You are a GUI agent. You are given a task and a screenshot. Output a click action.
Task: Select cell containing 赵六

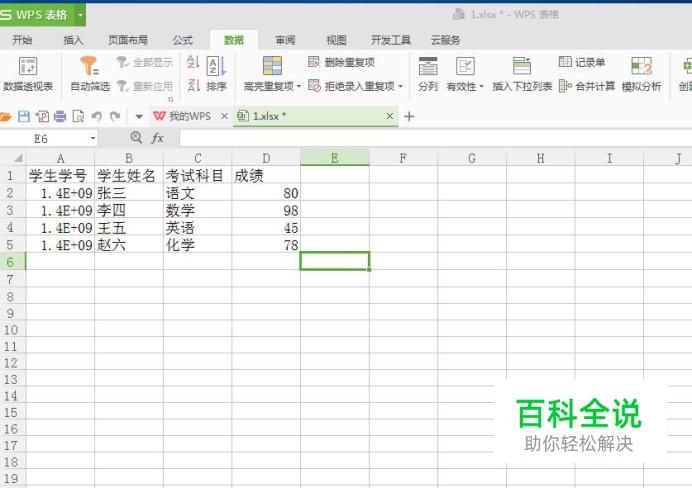tap(129, 245)
